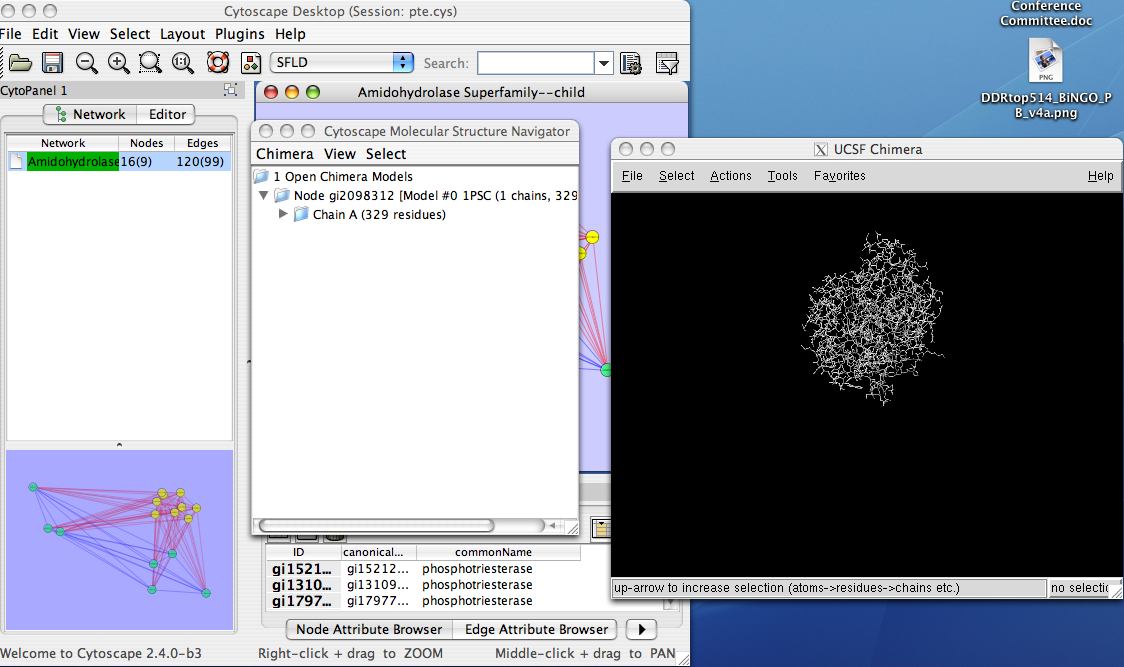This screenshot has height=667, width=1124.
Task: Open the Favorites menu in UCSF Chimera
Action: [x=839, y=176]
